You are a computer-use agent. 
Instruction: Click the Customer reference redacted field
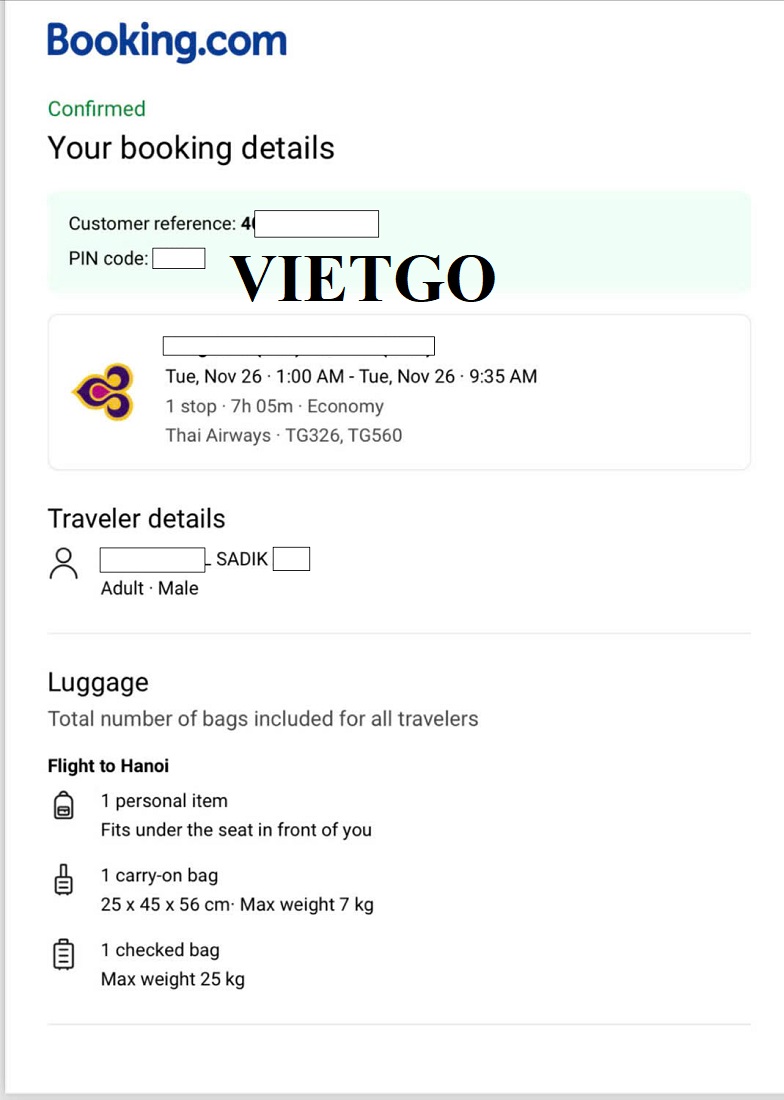(316, 224)
